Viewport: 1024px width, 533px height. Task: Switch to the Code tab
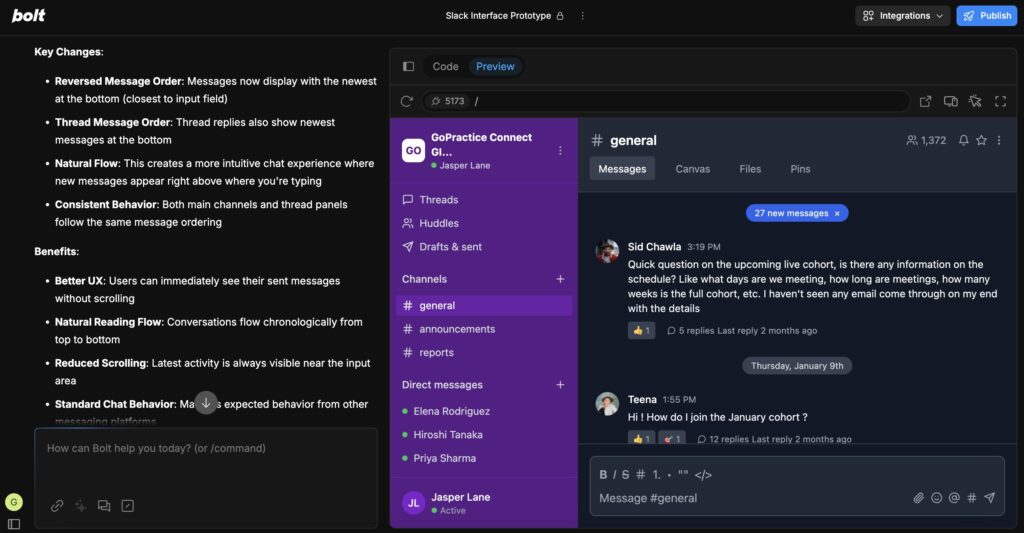coord(445,67)
